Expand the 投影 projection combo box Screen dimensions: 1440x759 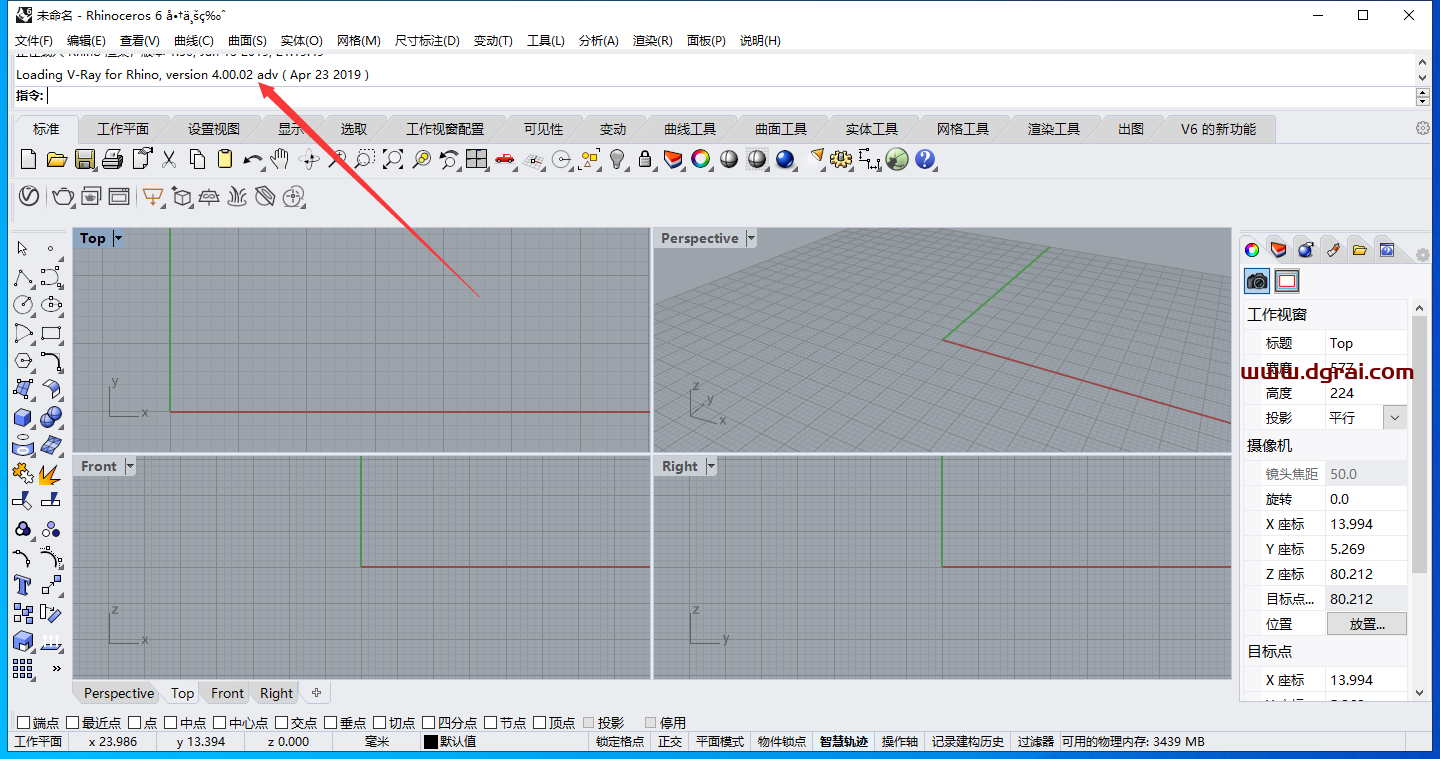coord(1394,418)
